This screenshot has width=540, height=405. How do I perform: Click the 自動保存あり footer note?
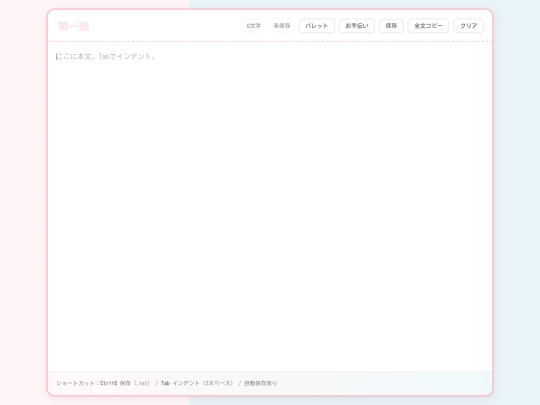[x=261, y=383]
